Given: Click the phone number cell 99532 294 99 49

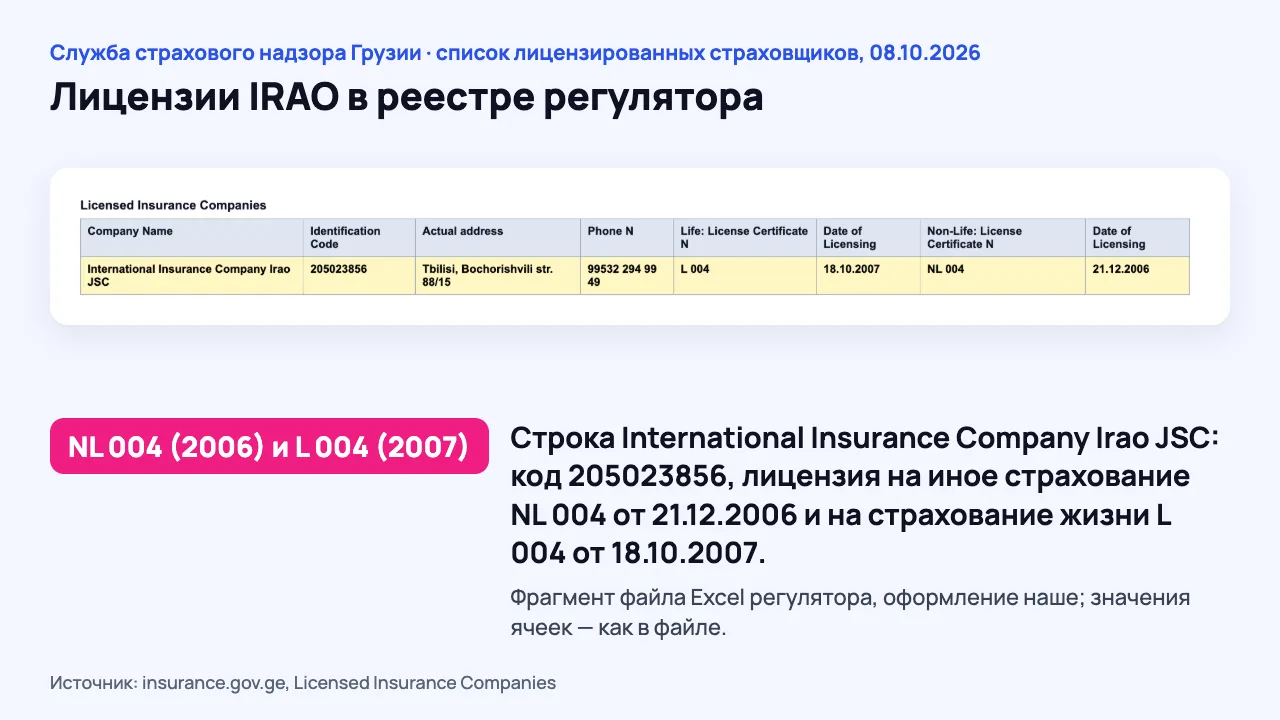Looking at the screenshot, I should [x=627, y=276].
